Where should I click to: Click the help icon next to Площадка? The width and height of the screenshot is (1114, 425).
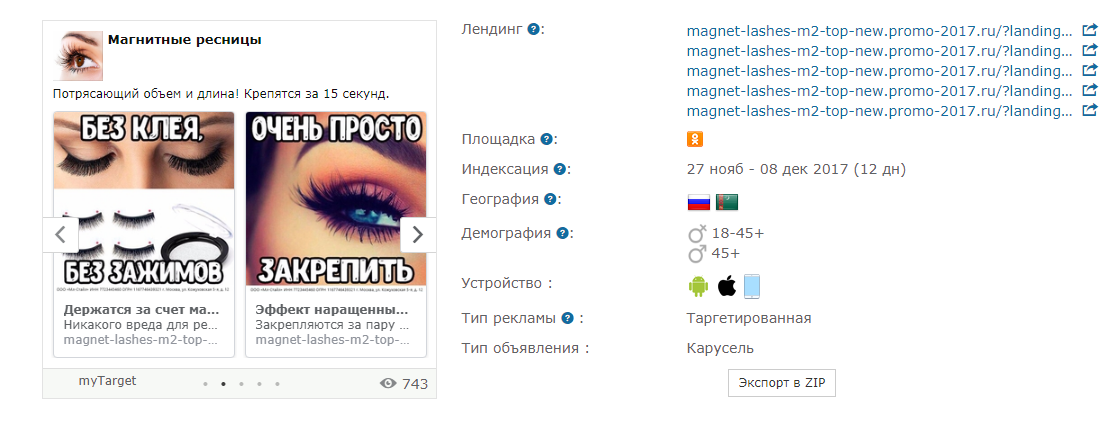(546, 139)
